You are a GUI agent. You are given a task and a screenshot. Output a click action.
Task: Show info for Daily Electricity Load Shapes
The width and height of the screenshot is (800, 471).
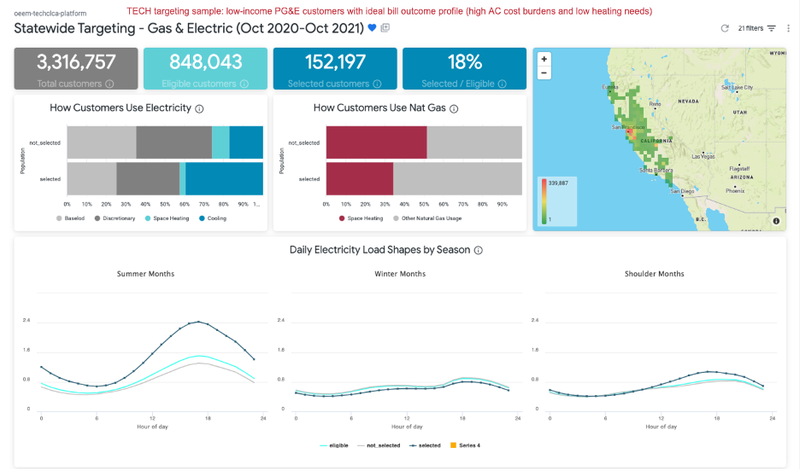(478, 250)
